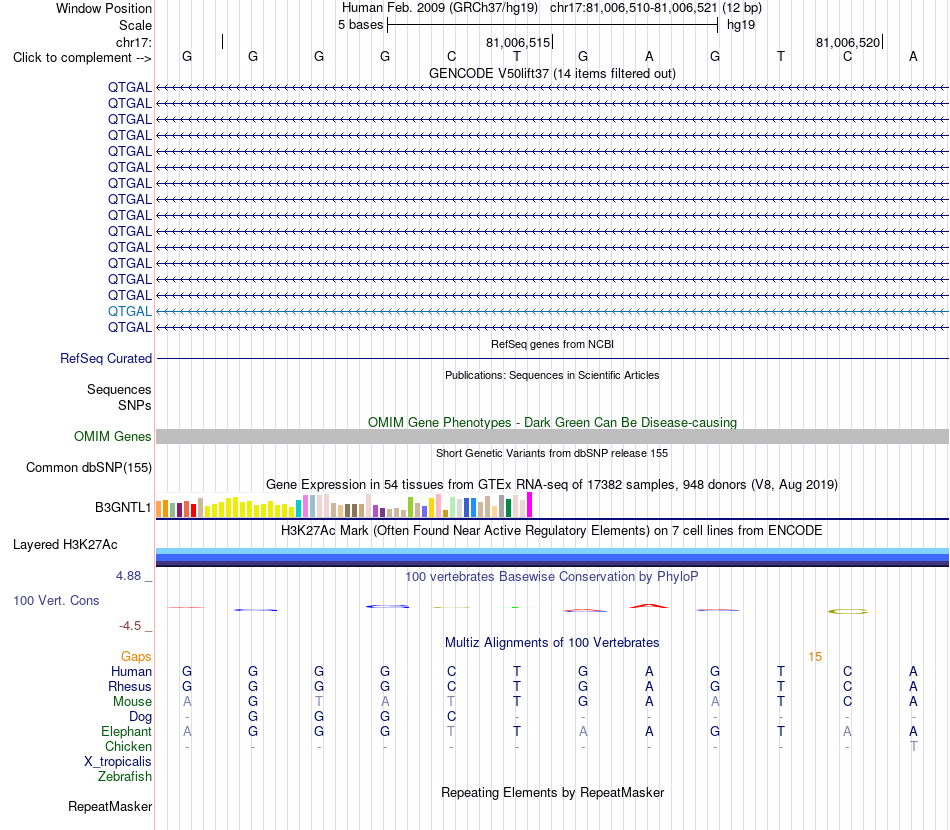Image resolution: width=950 pixels, height=830 pixels.
Task: Open the 'H3K27Ac Mark' ENCODE track title
Action: point(552,531)
